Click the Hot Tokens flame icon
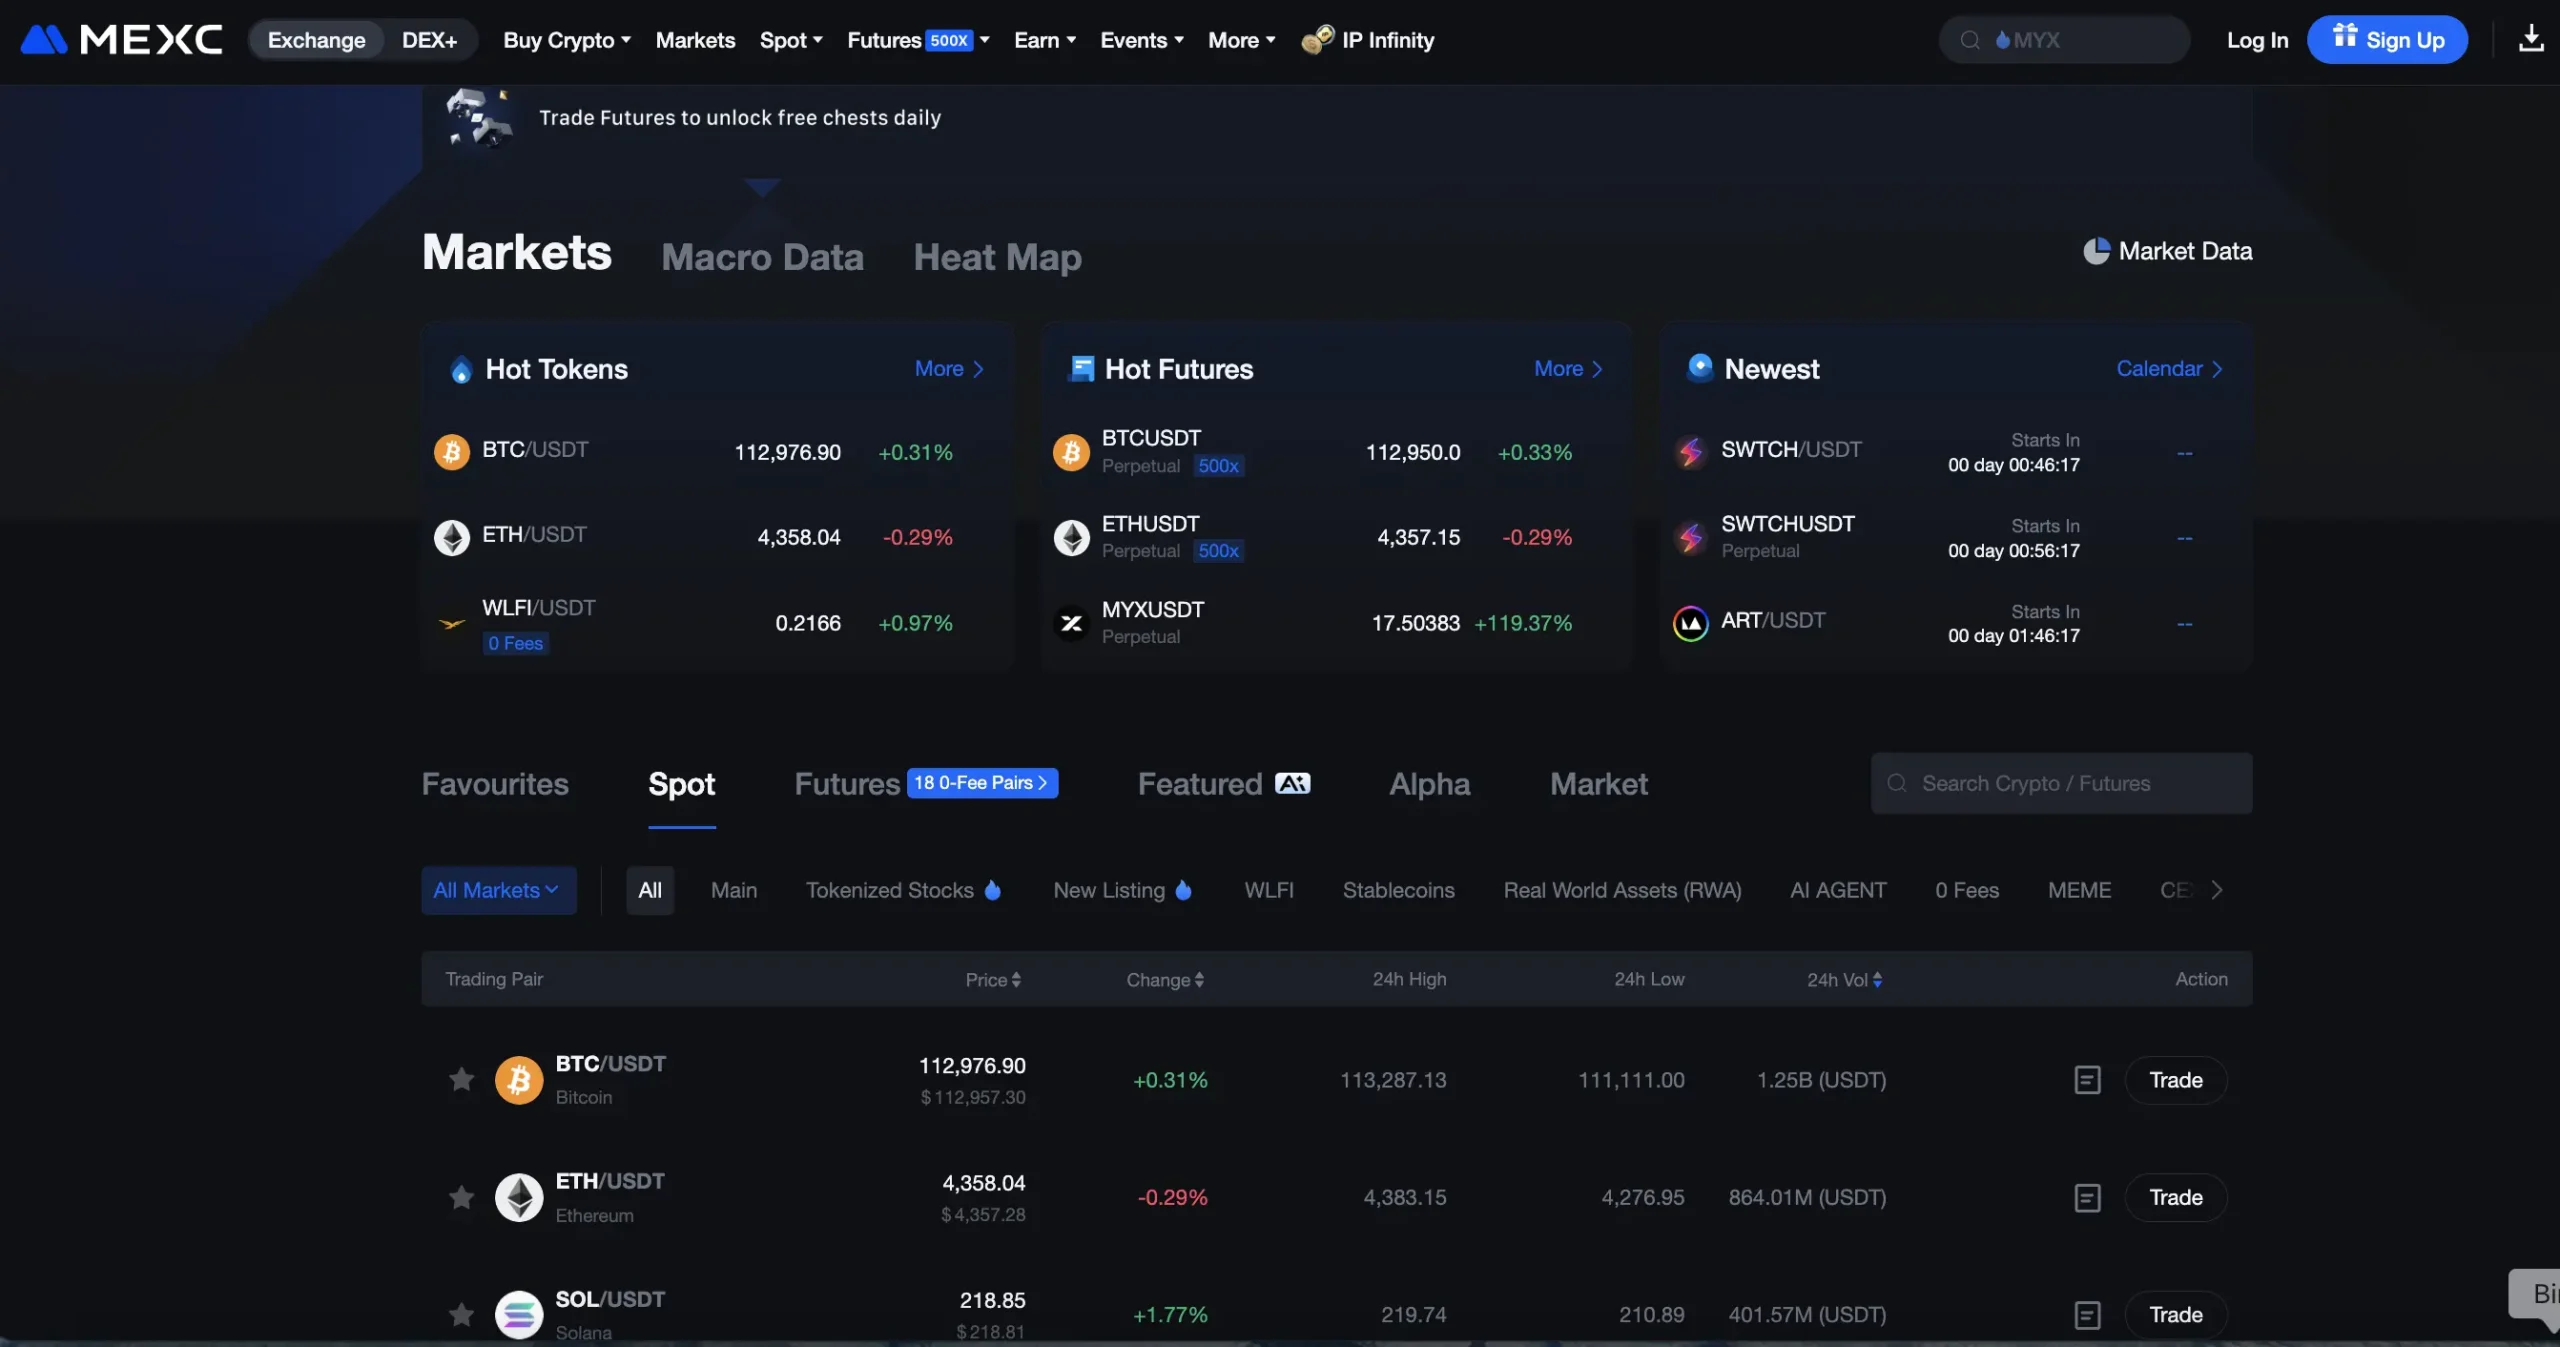The image size is (2560, 1347). (x=461, y=370)
